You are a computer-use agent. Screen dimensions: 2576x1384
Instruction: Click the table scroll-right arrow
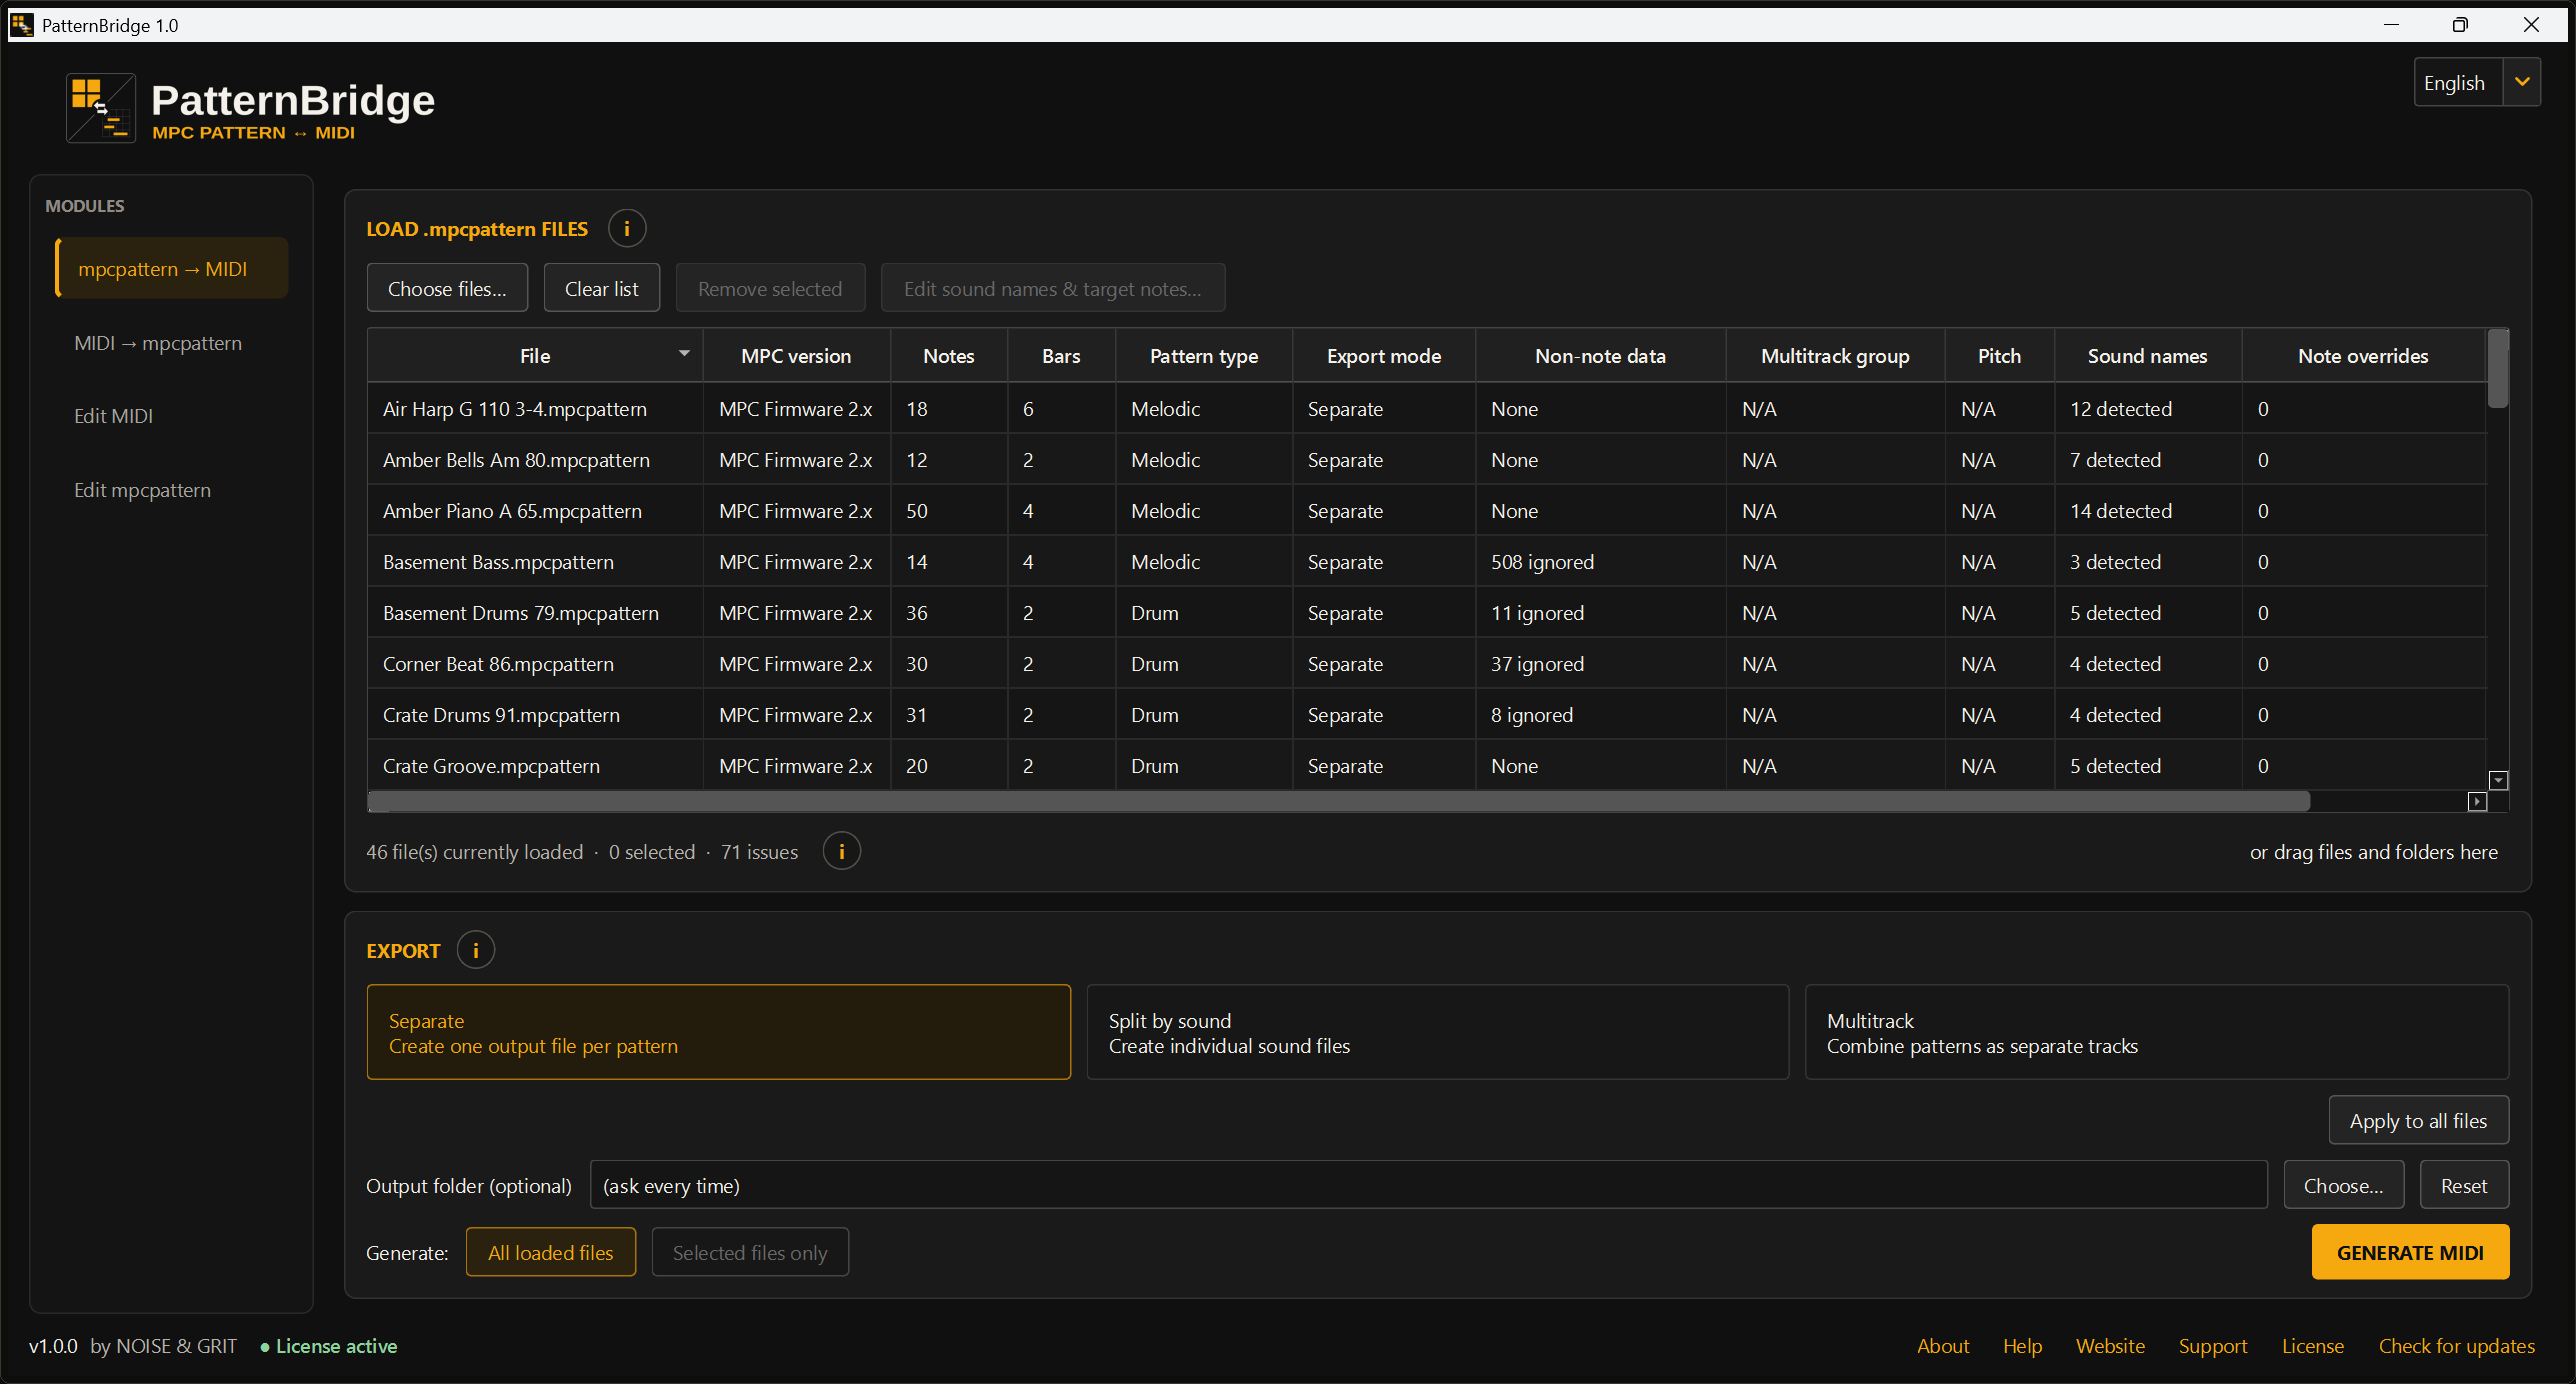click(2477, 801)
